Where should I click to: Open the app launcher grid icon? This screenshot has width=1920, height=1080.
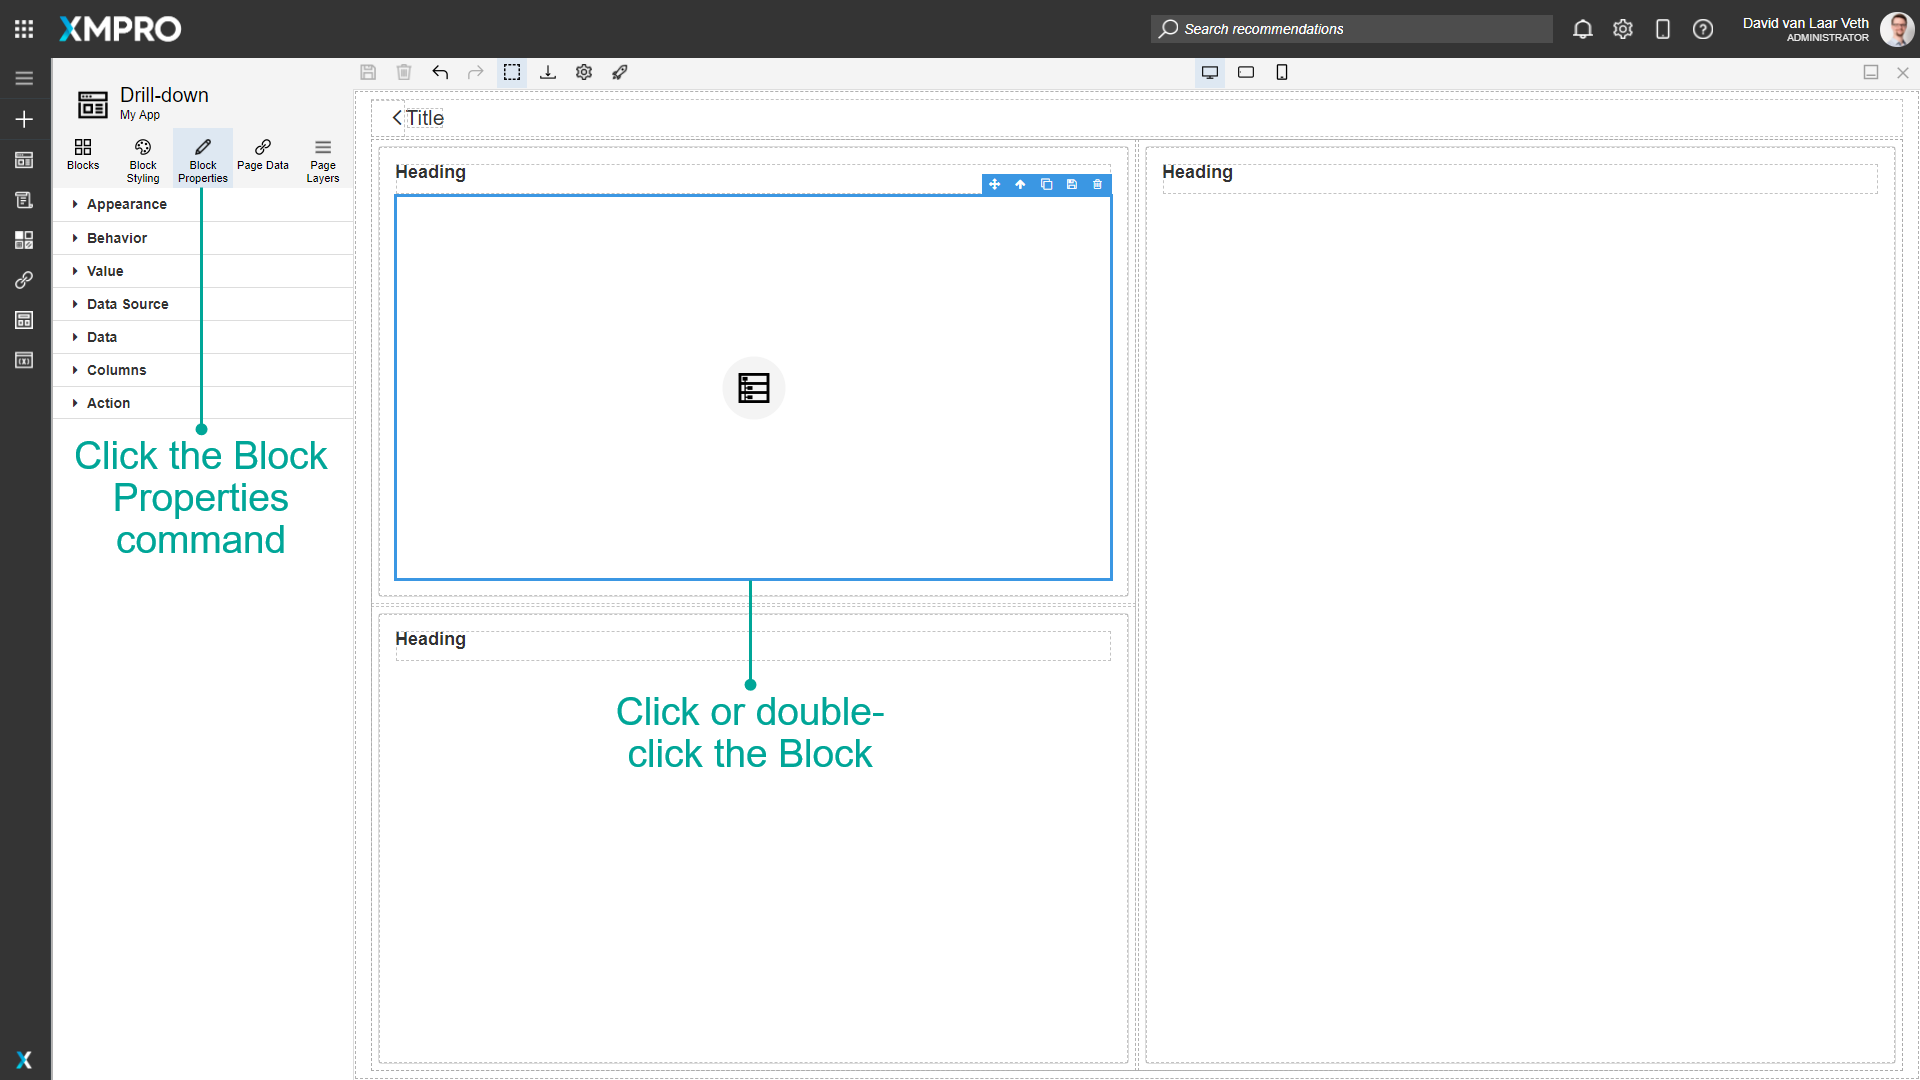pos(24,29)
